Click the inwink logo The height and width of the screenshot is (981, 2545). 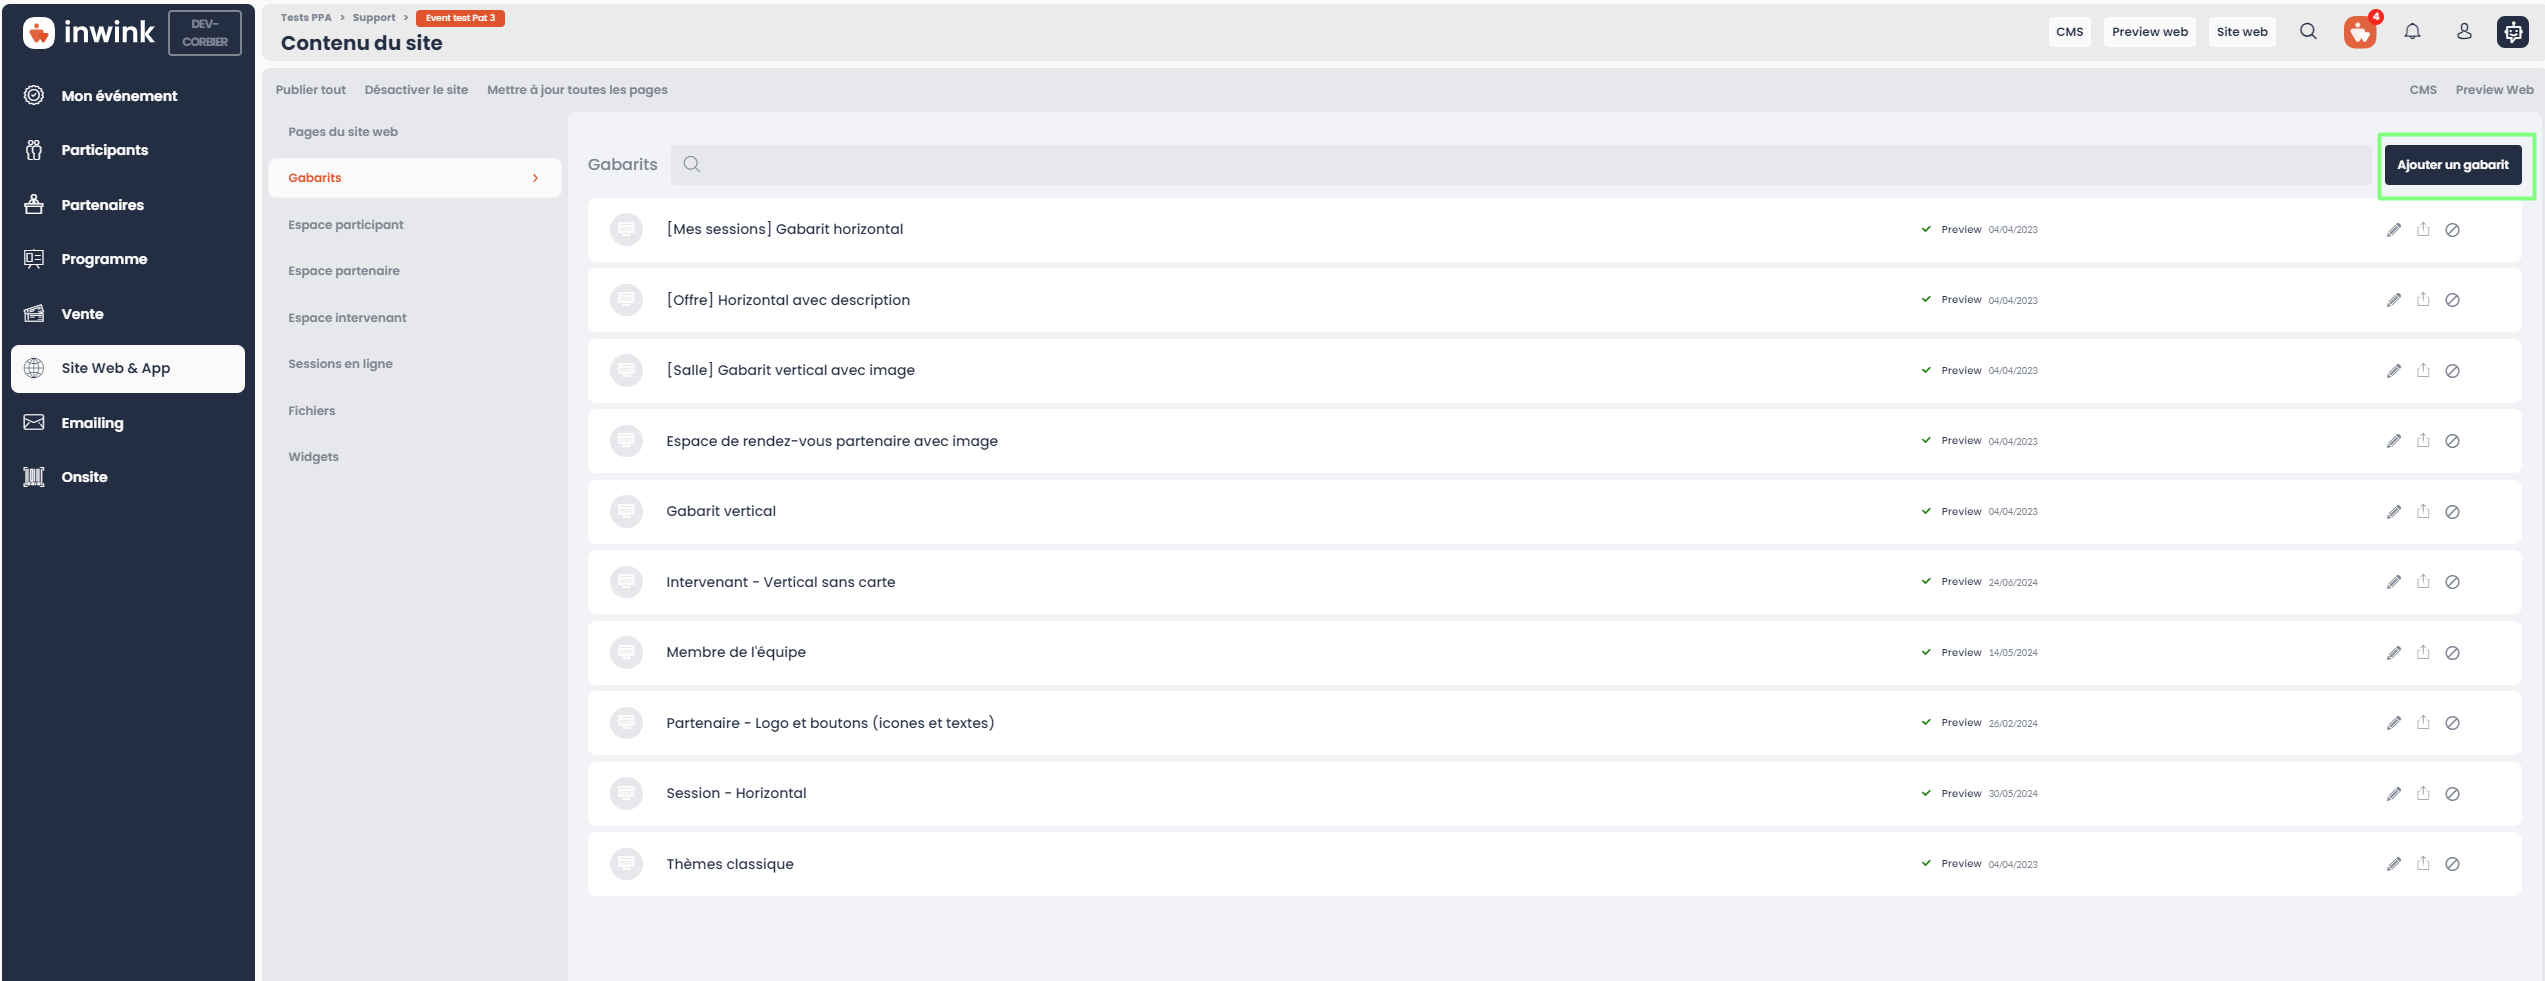coord(89,33)
